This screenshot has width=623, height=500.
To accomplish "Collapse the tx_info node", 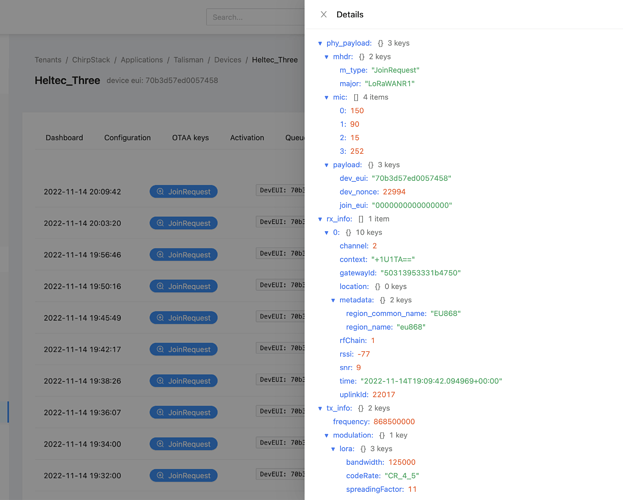I will (320, 408).
